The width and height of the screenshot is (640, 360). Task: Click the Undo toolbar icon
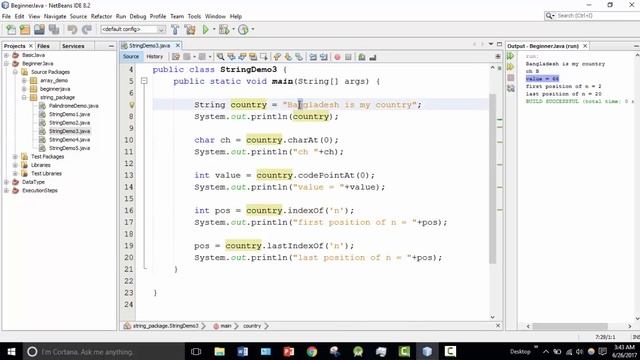point(72,29)
